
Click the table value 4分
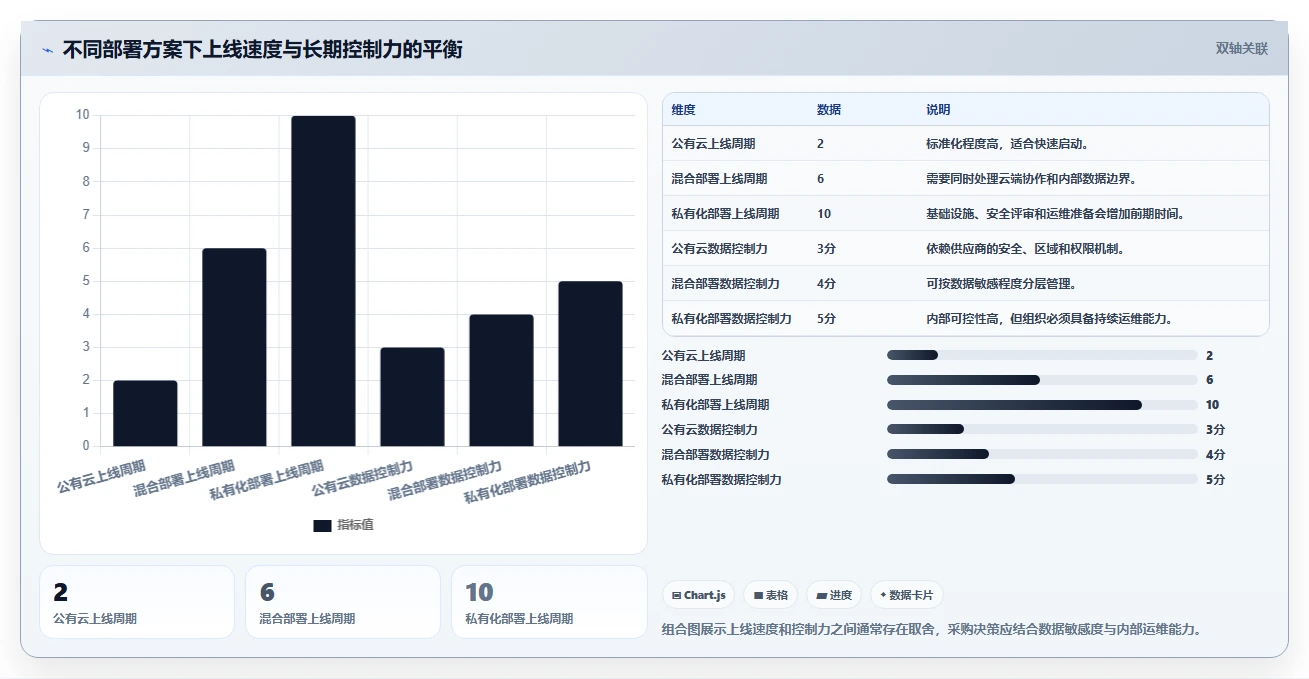coord(826,284)
